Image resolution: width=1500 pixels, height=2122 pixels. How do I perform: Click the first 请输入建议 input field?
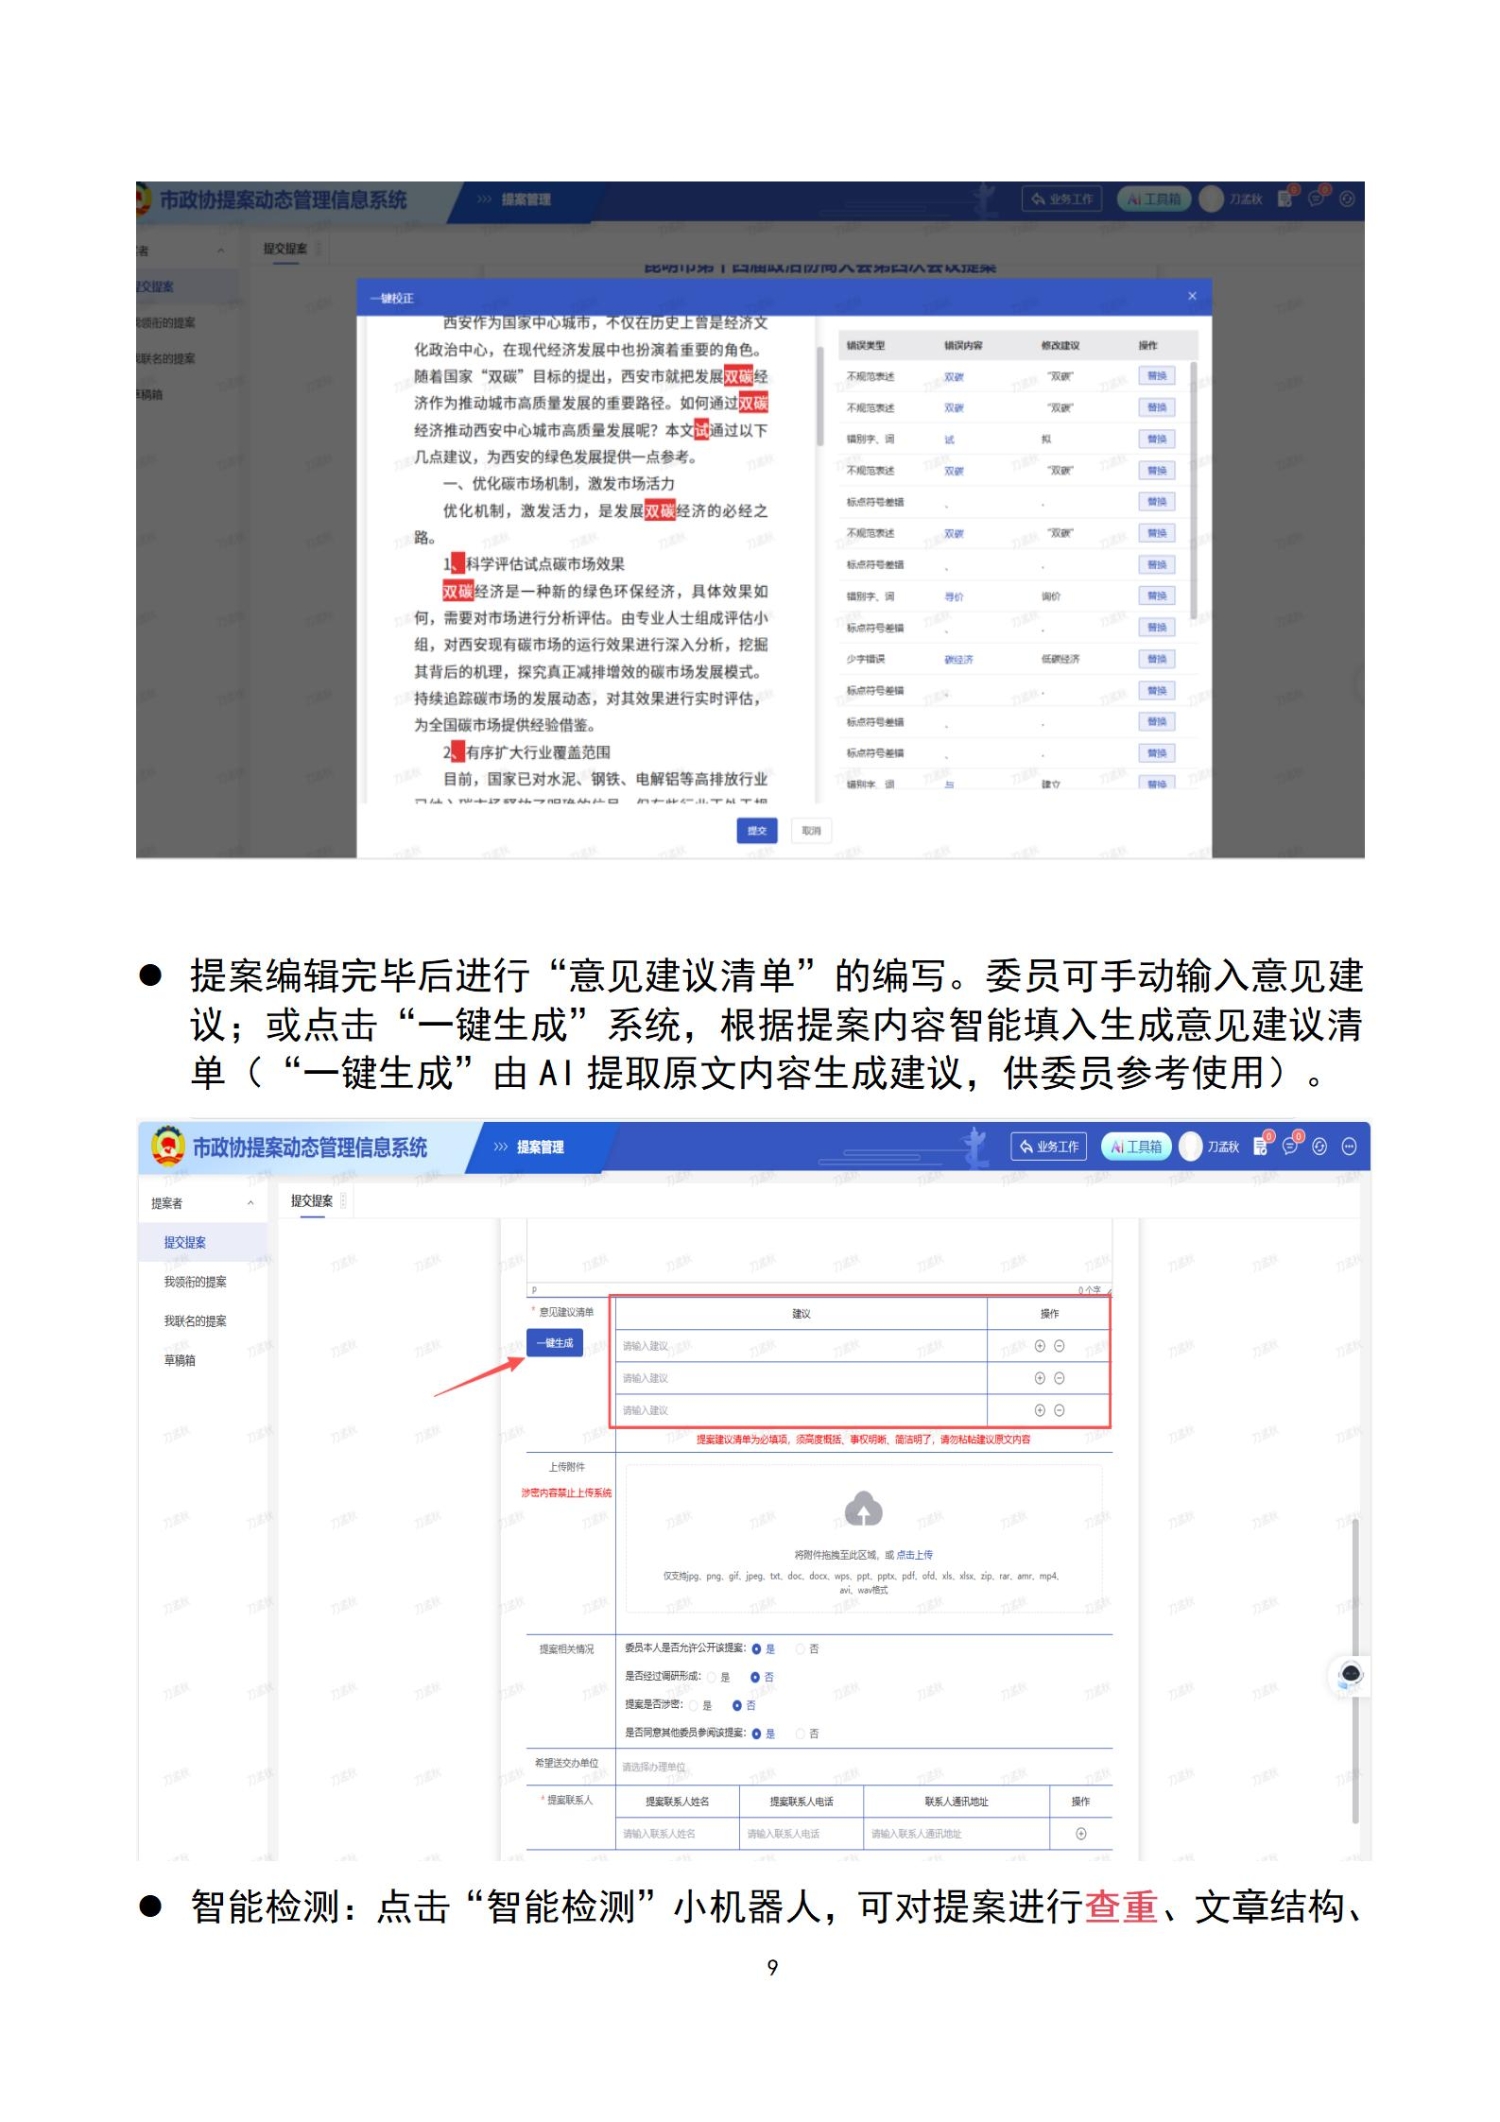pos(801,1346)
